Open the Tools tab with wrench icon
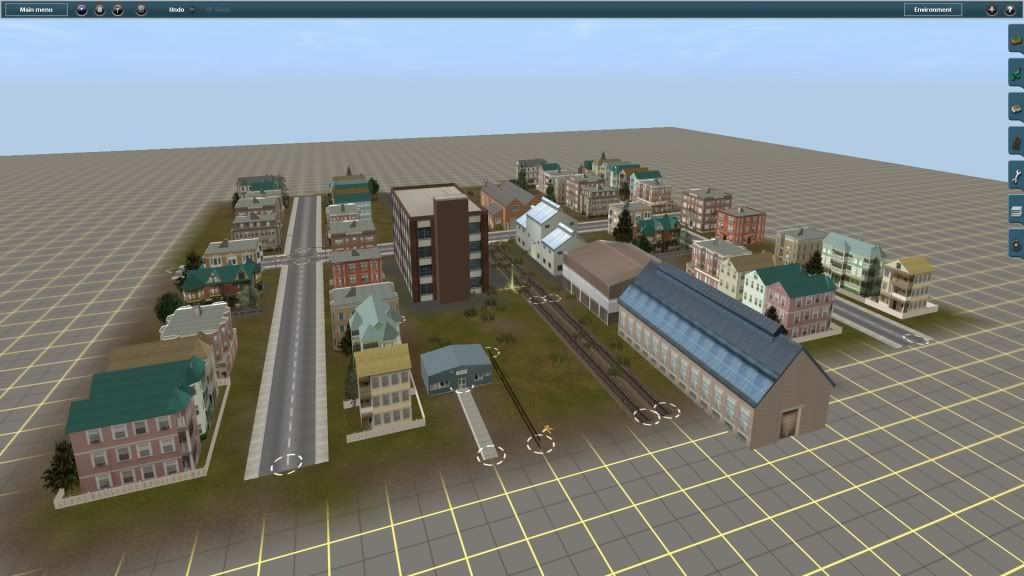The width and height of the screenshot is (1024, 576). (x=1016, y=176)
